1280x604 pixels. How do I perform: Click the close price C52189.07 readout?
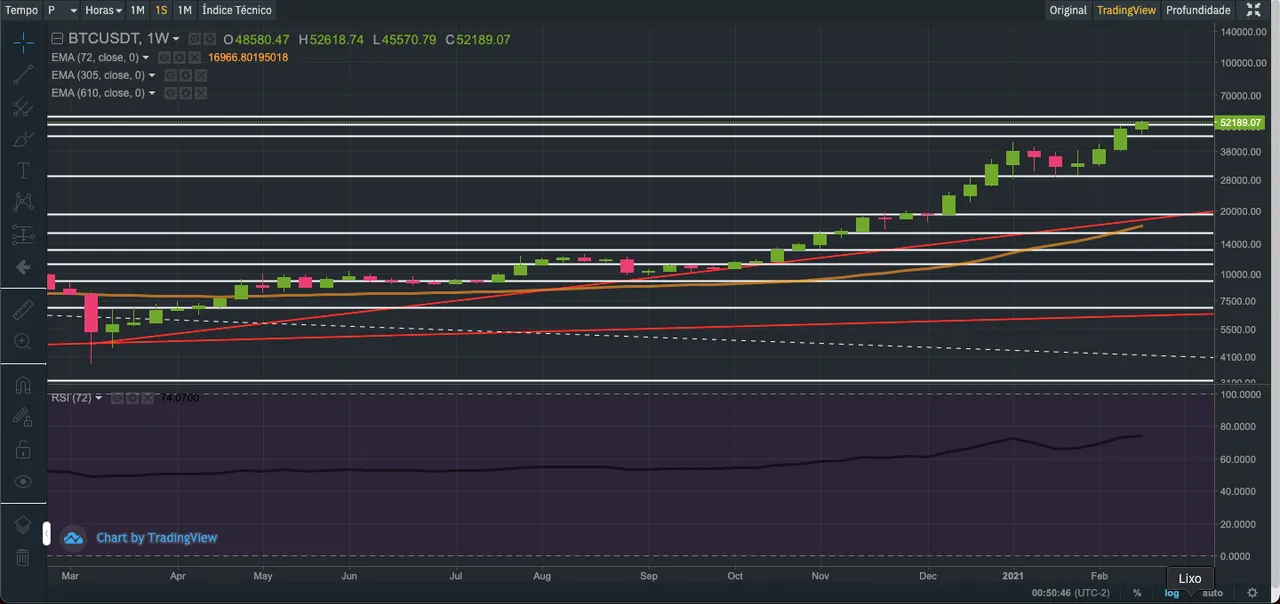click(478, 40)
